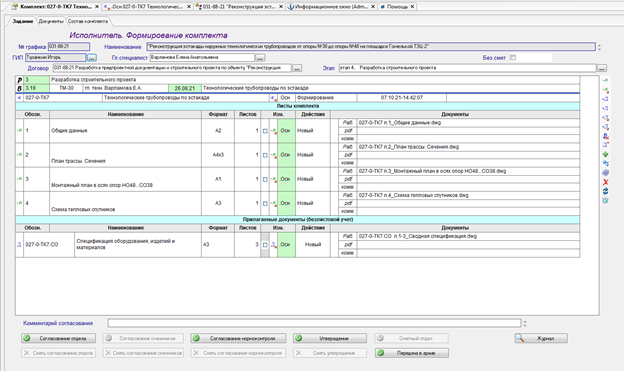Click into the Комментарий согласования input field
This screenshot has width=624, height=371.
tap(314, 323)
